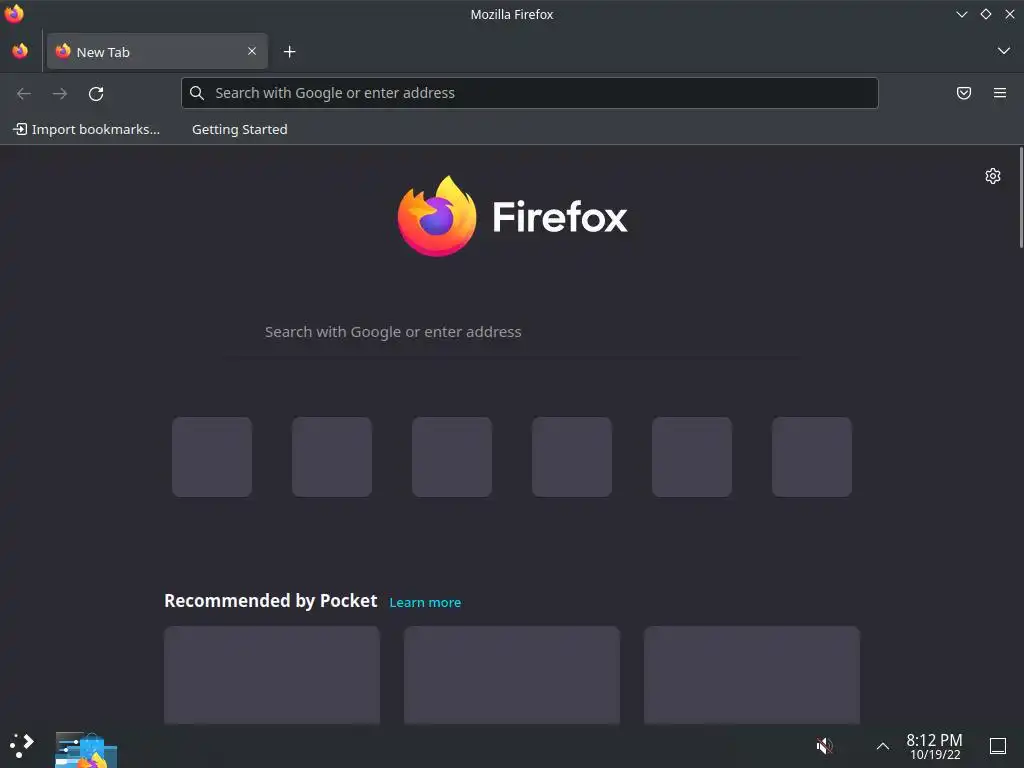Image resolution: width=1024 pixels, height=768 pixels.
Task: Maximize the Mozilla Firefox window
Action: [986, 14]
